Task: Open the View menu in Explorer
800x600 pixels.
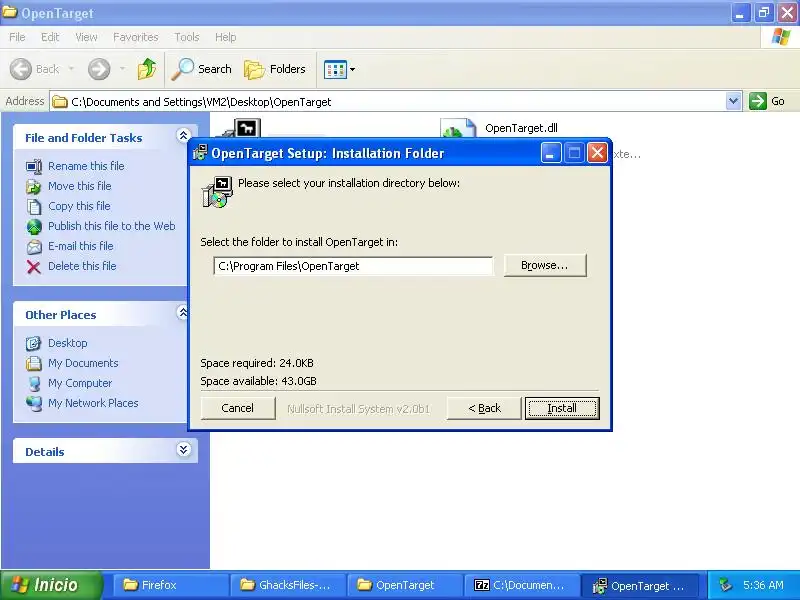Action: [86, 37]
